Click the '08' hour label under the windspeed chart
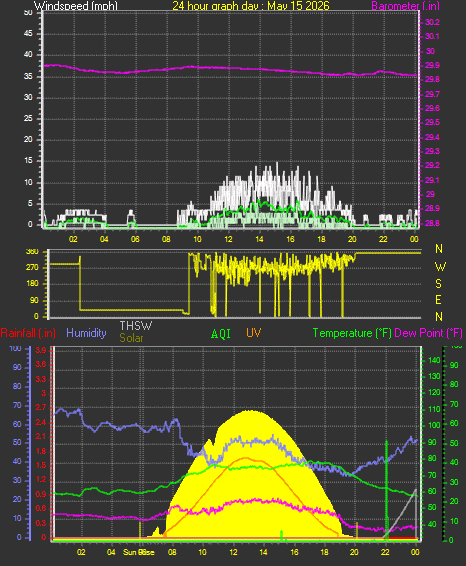The width and height of the screenshot is (466, 566). click(x=166, y=239)
